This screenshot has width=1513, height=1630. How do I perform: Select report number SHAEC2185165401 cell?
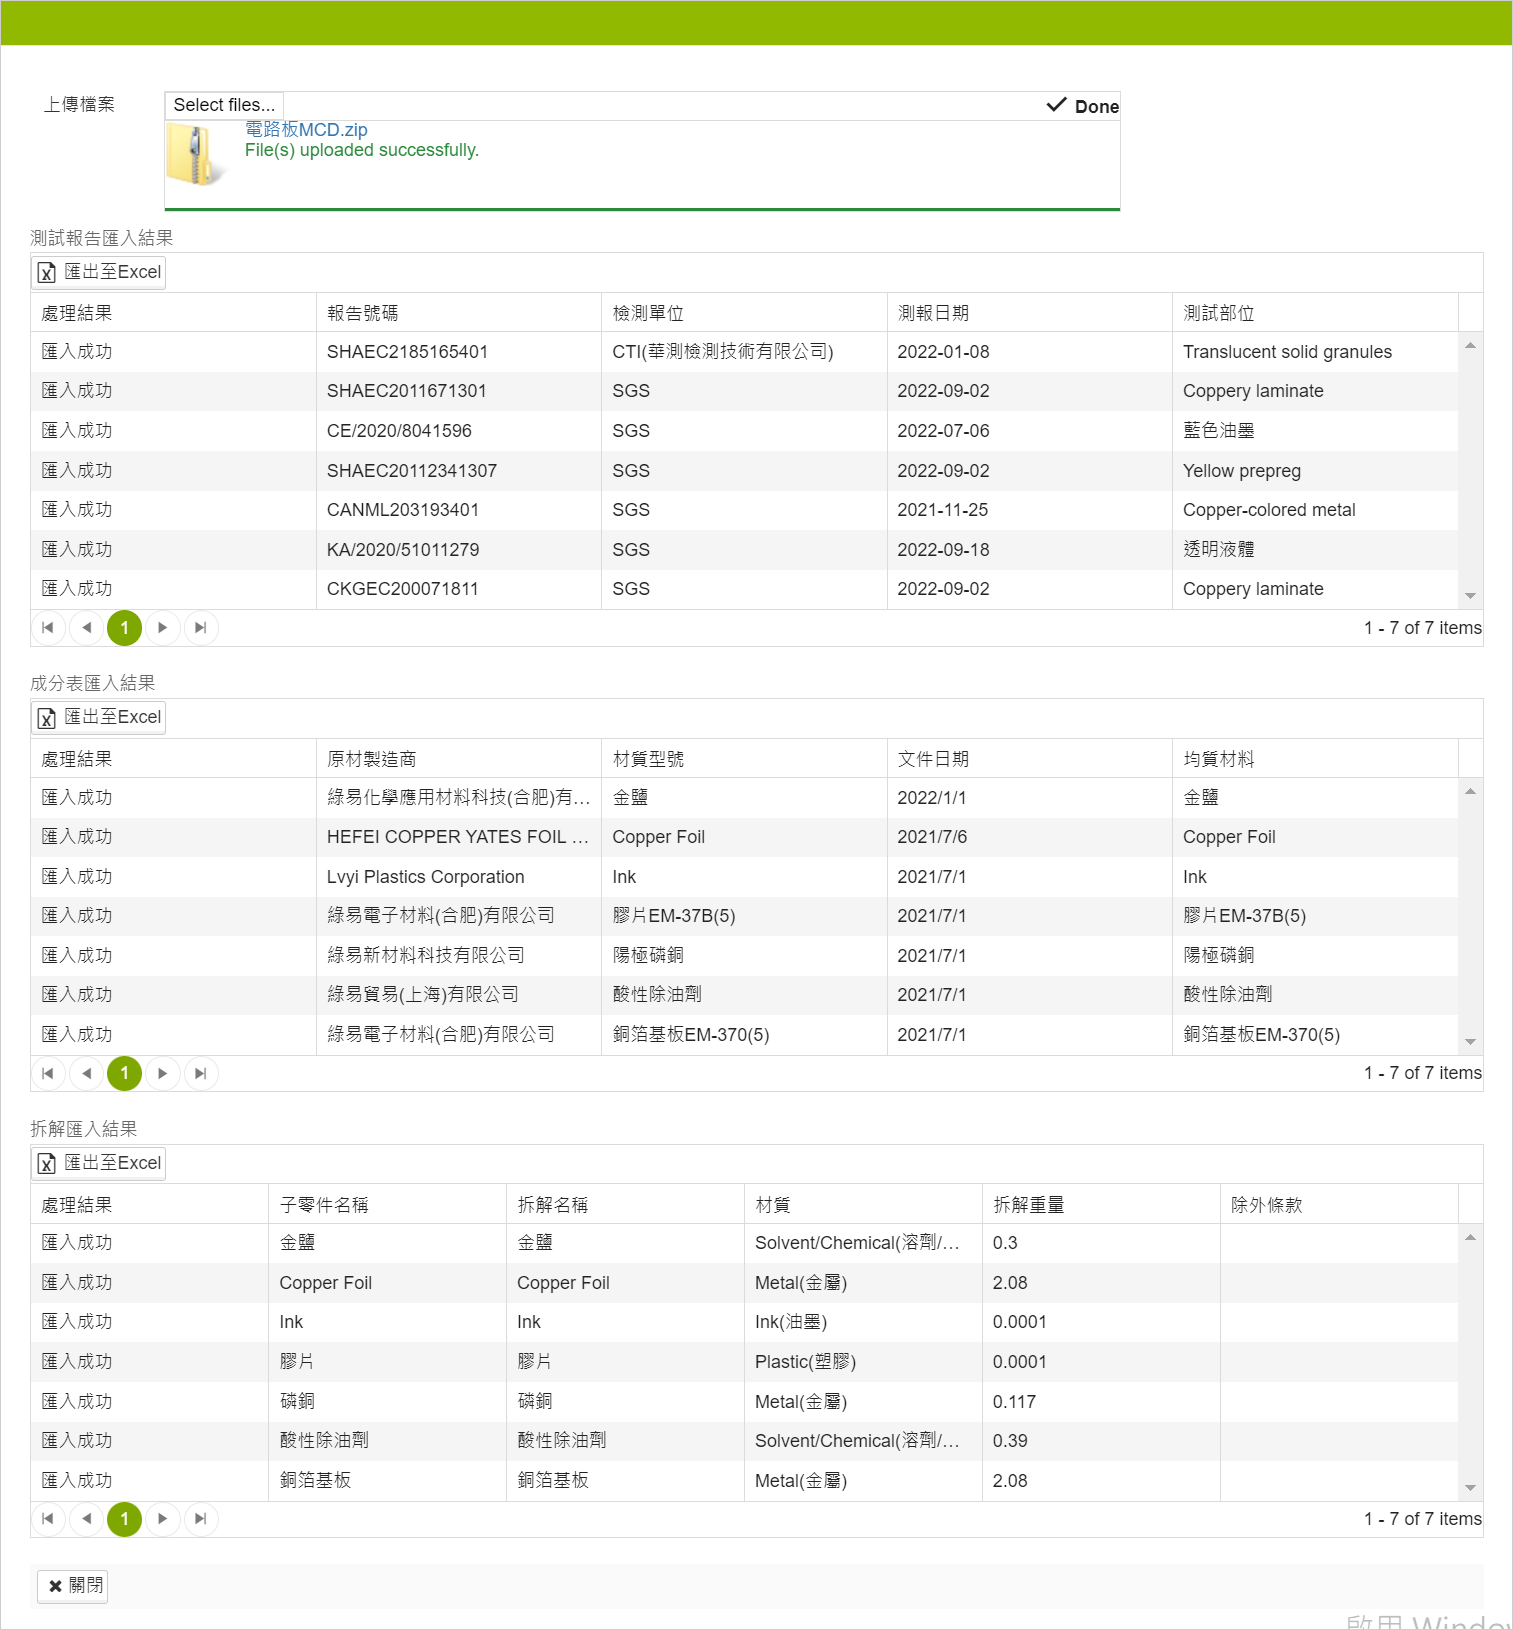click(x=459, y=352)
